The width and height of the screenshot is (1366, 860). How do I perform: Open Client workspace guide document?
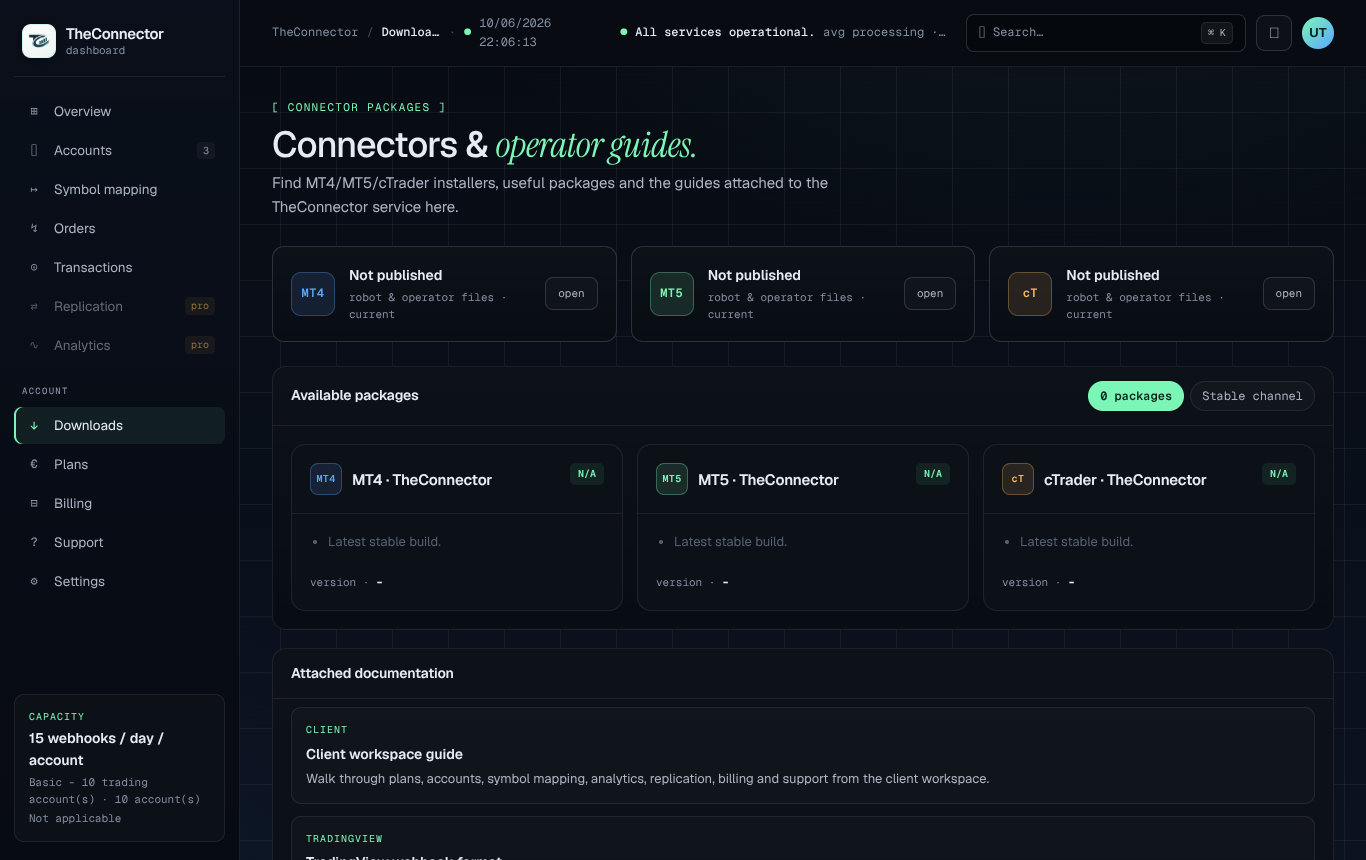pos(803,755)
